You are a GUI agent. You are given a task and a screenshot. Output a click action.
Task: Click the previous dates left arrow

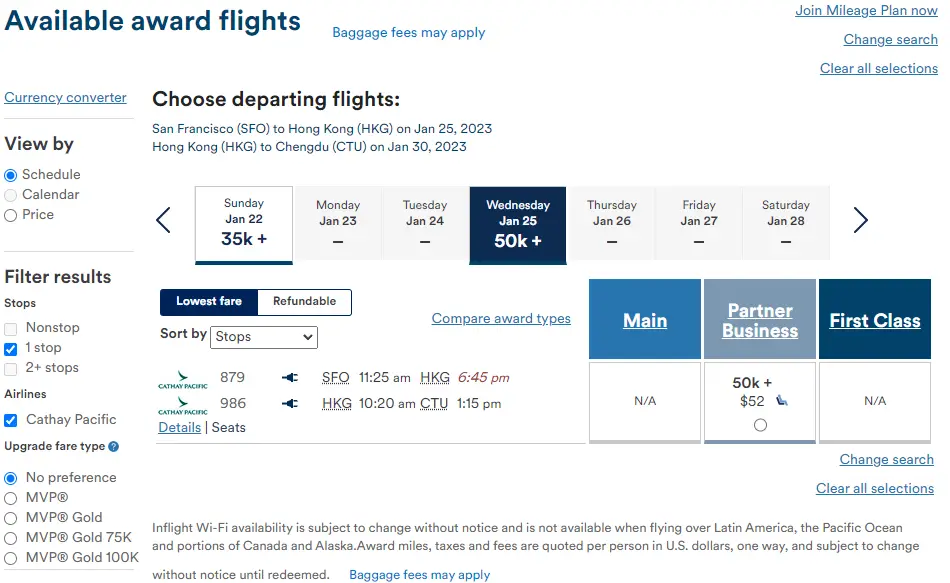[x=164, y=221]
